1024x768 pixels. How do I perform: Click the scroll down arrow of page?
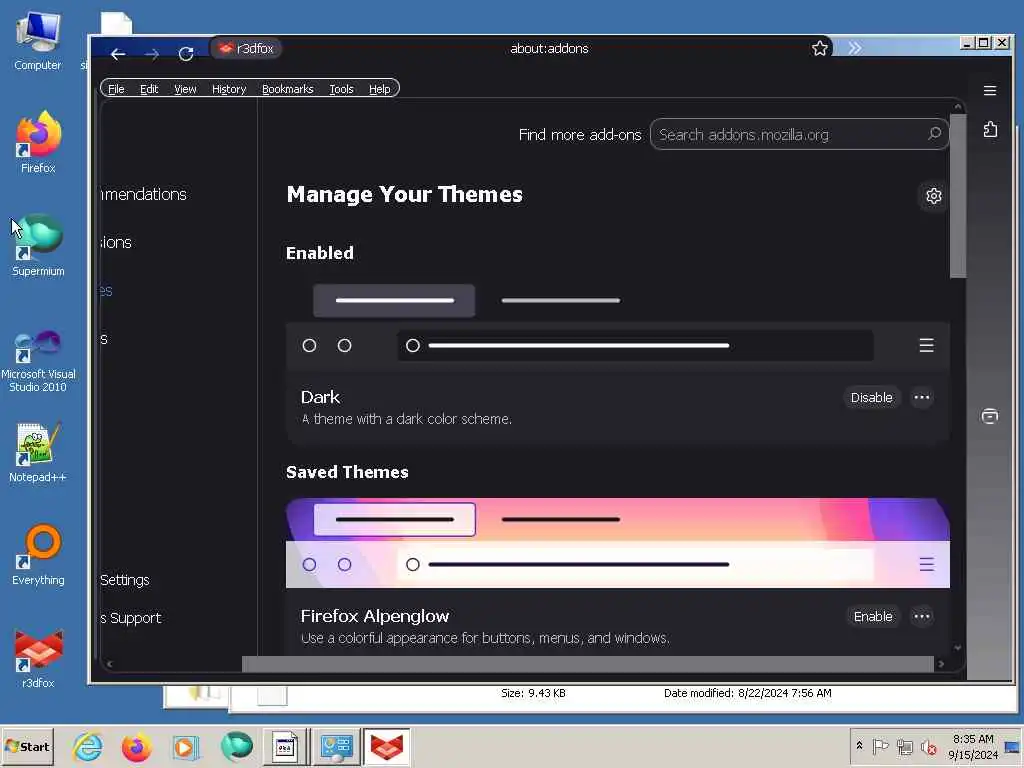click(957, 648)
